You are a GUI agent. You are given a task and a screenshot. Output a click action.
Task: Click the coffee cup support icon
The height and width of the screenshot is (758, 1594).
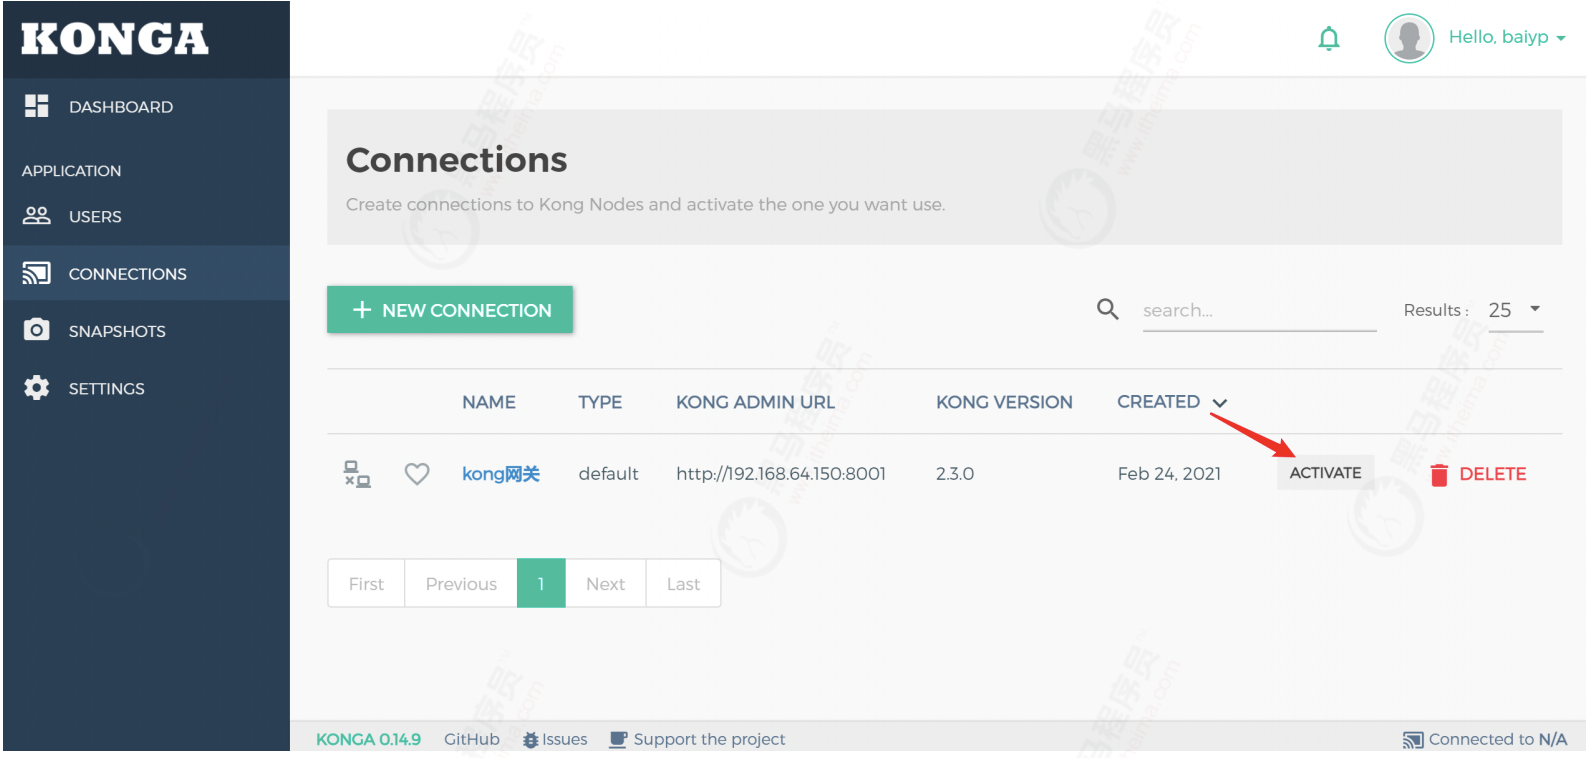619,740
